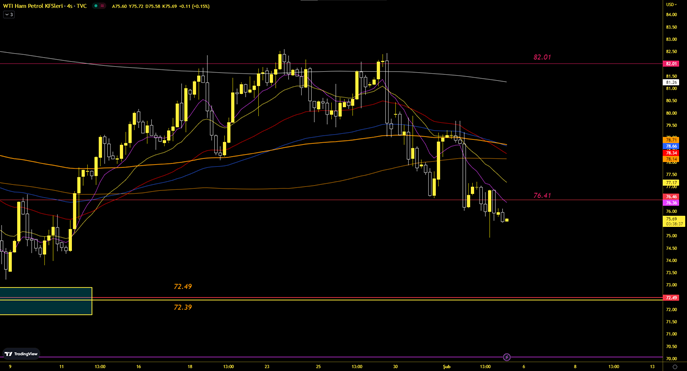Click the current price 75.69 countdown label
The height and width of the screenshot is (371, 687).
(x=672, y=221)
